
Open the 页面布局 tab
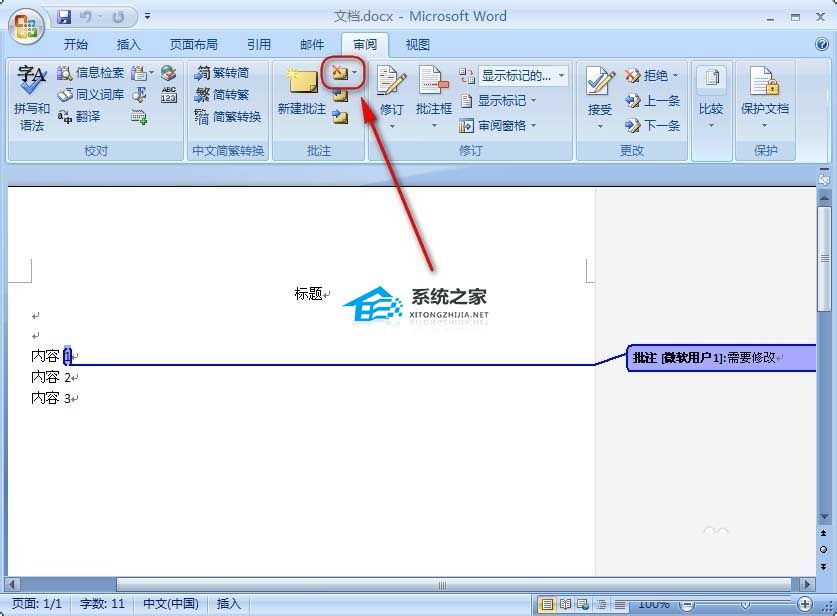pos(193,44)
